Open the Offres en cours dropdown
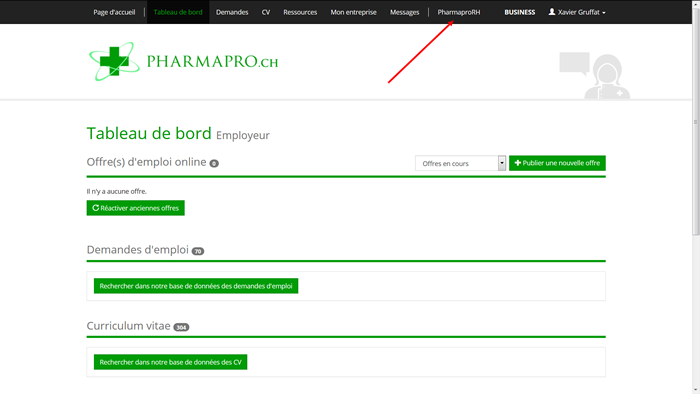This screenshot has width=700, height=394. click(460, 163)
